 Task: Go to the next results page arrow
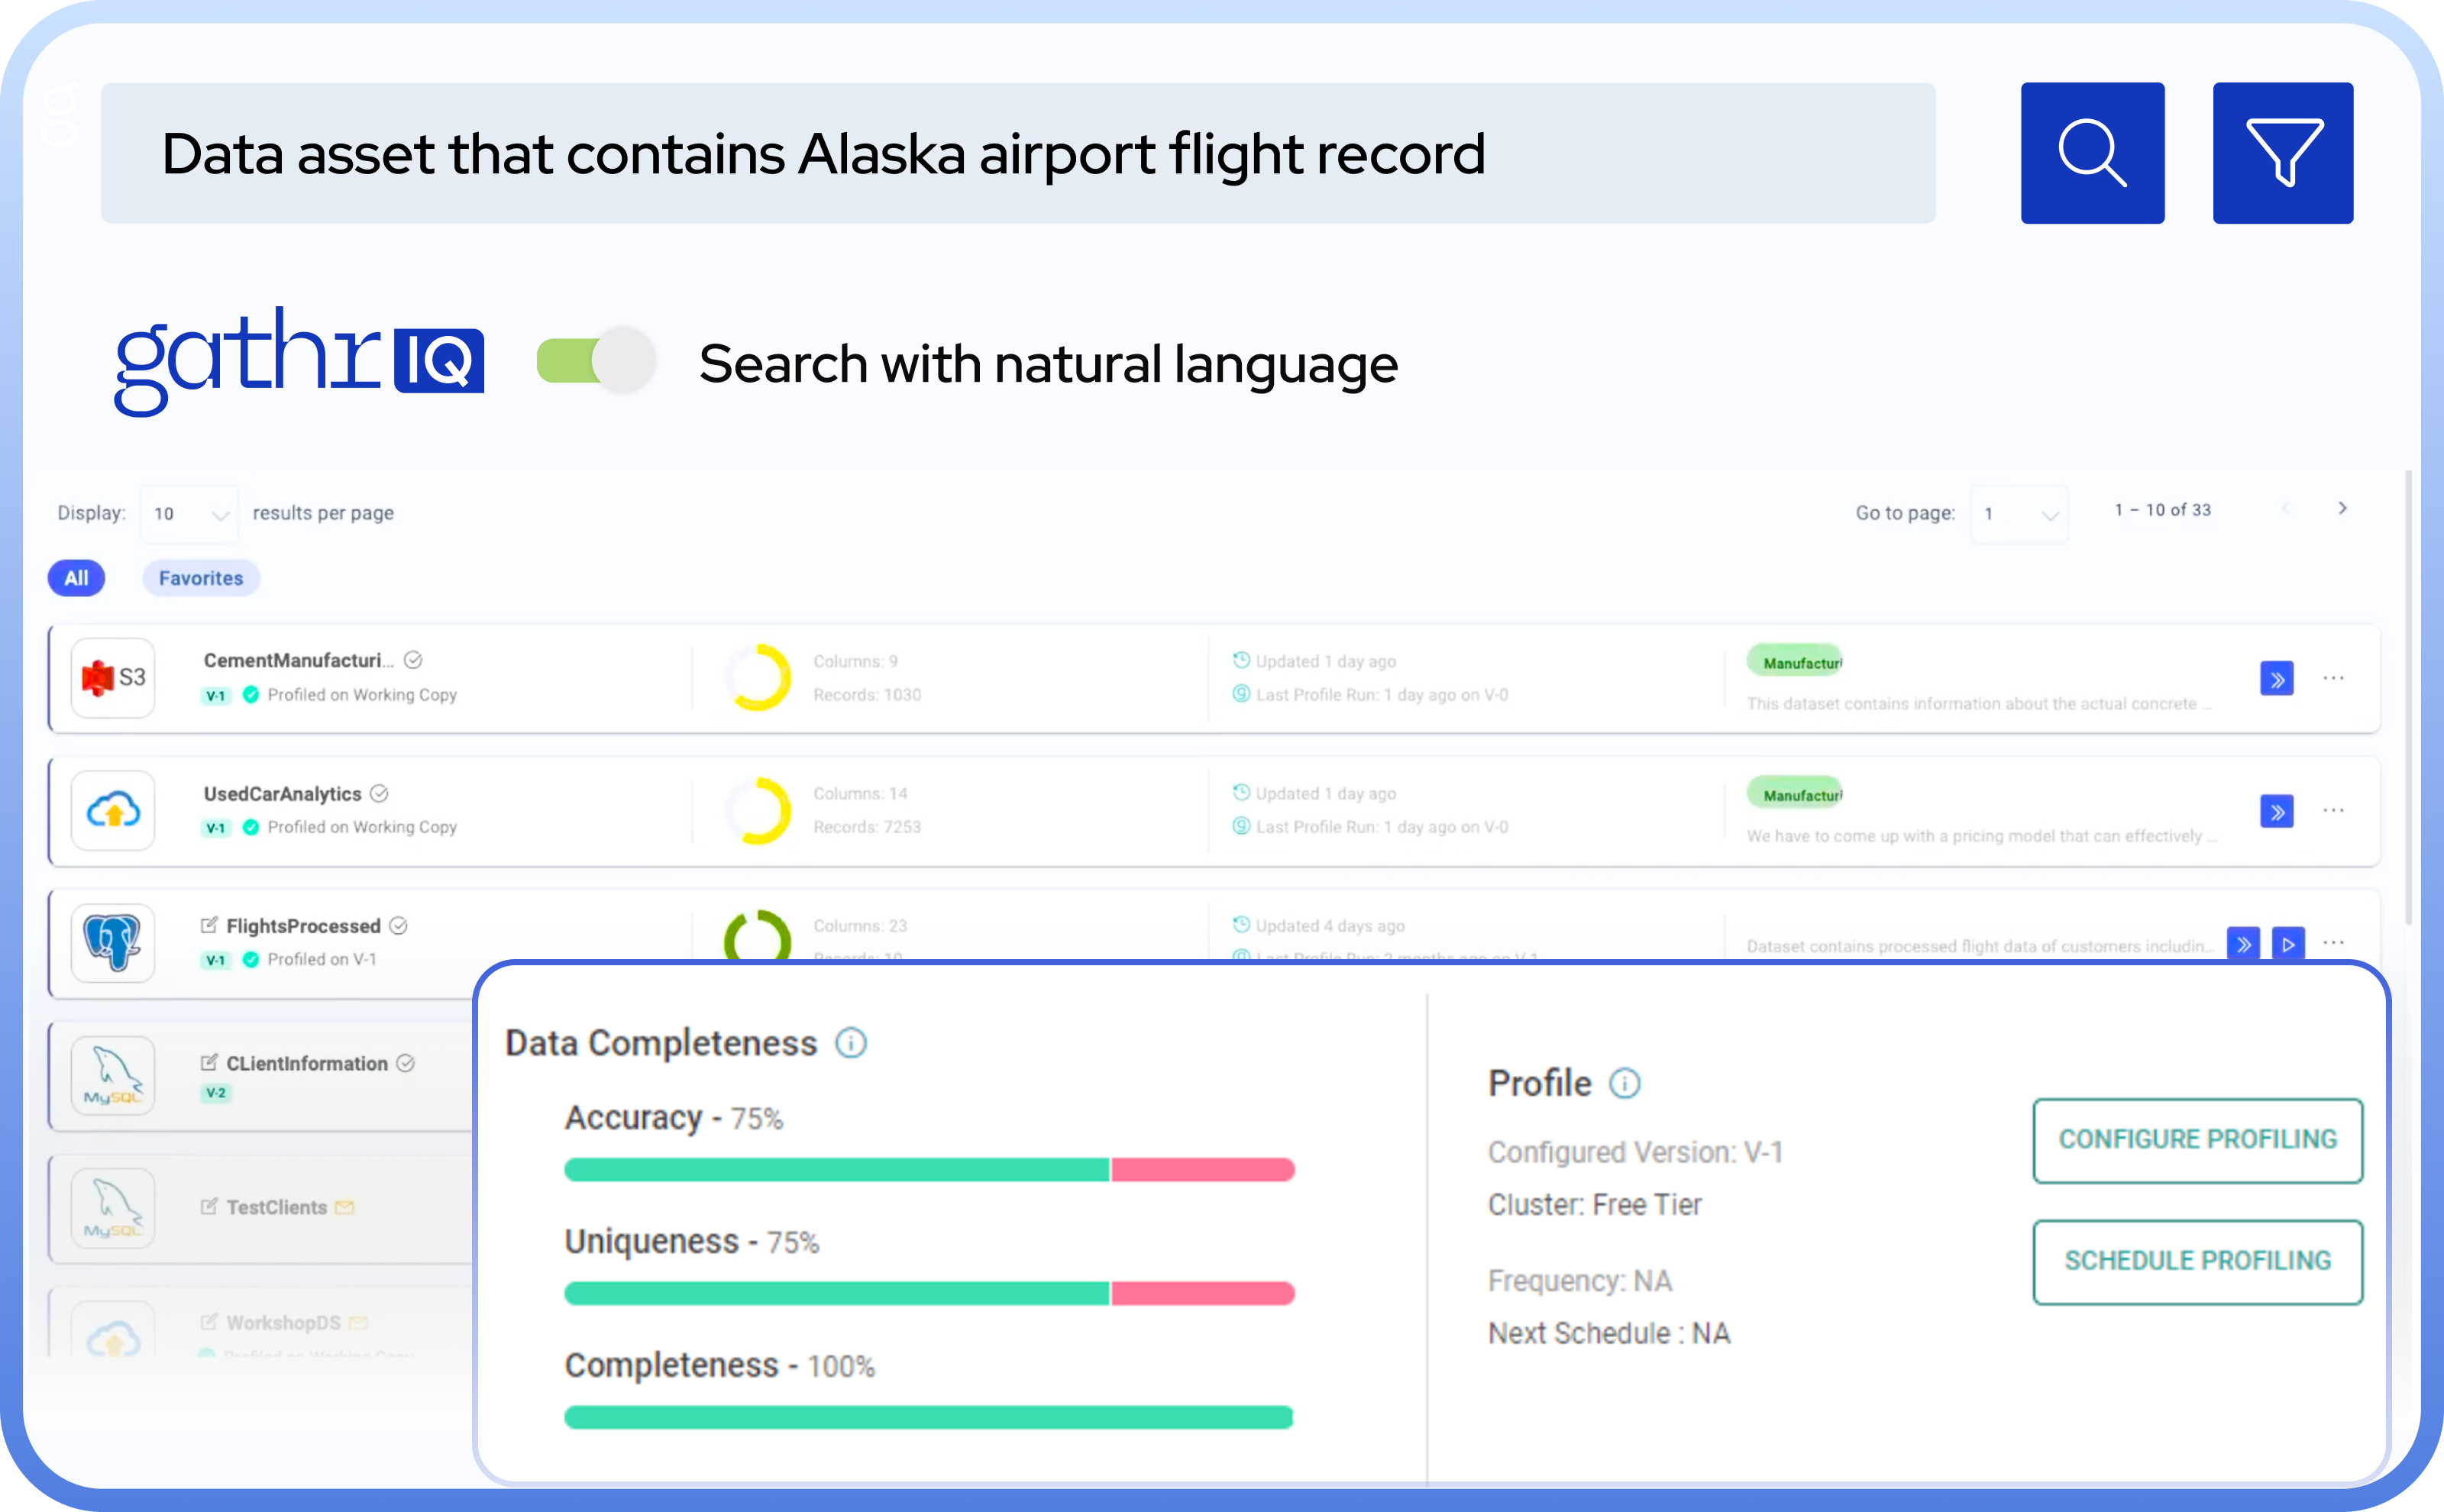click(2342, 509)
